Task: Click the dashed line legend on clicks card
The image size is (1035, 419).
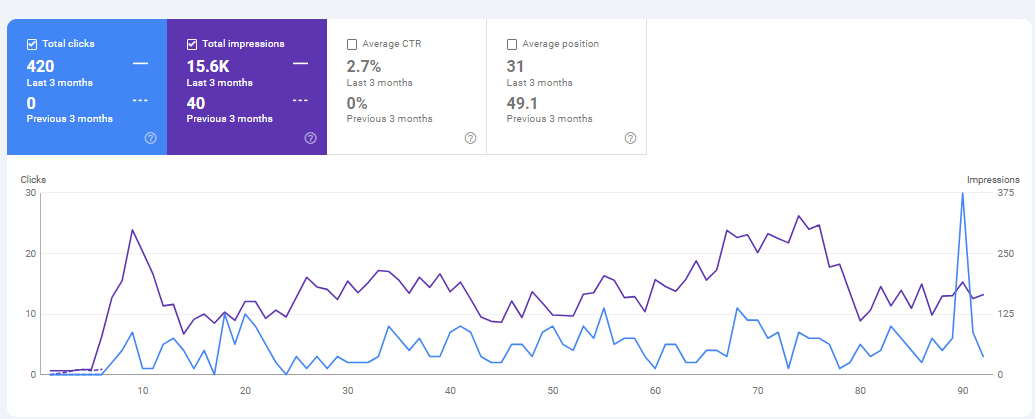Action: click(x=141, y=100)
